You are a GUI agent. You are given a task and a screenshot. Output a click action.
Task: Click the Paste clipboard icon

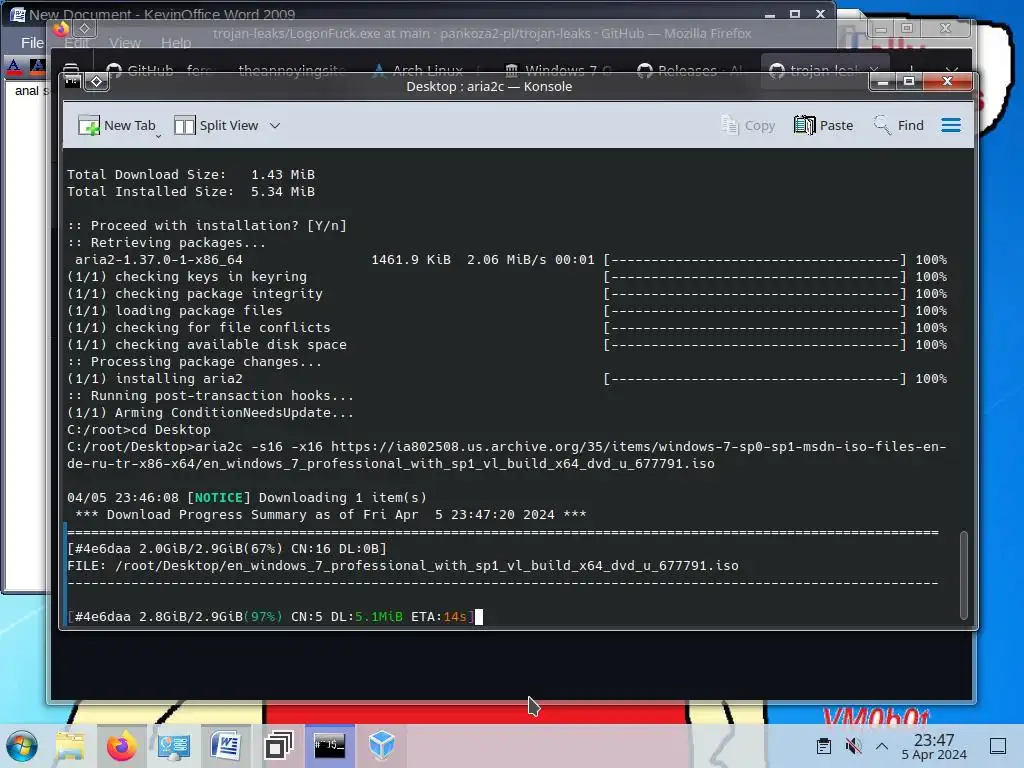pos(805,125)
